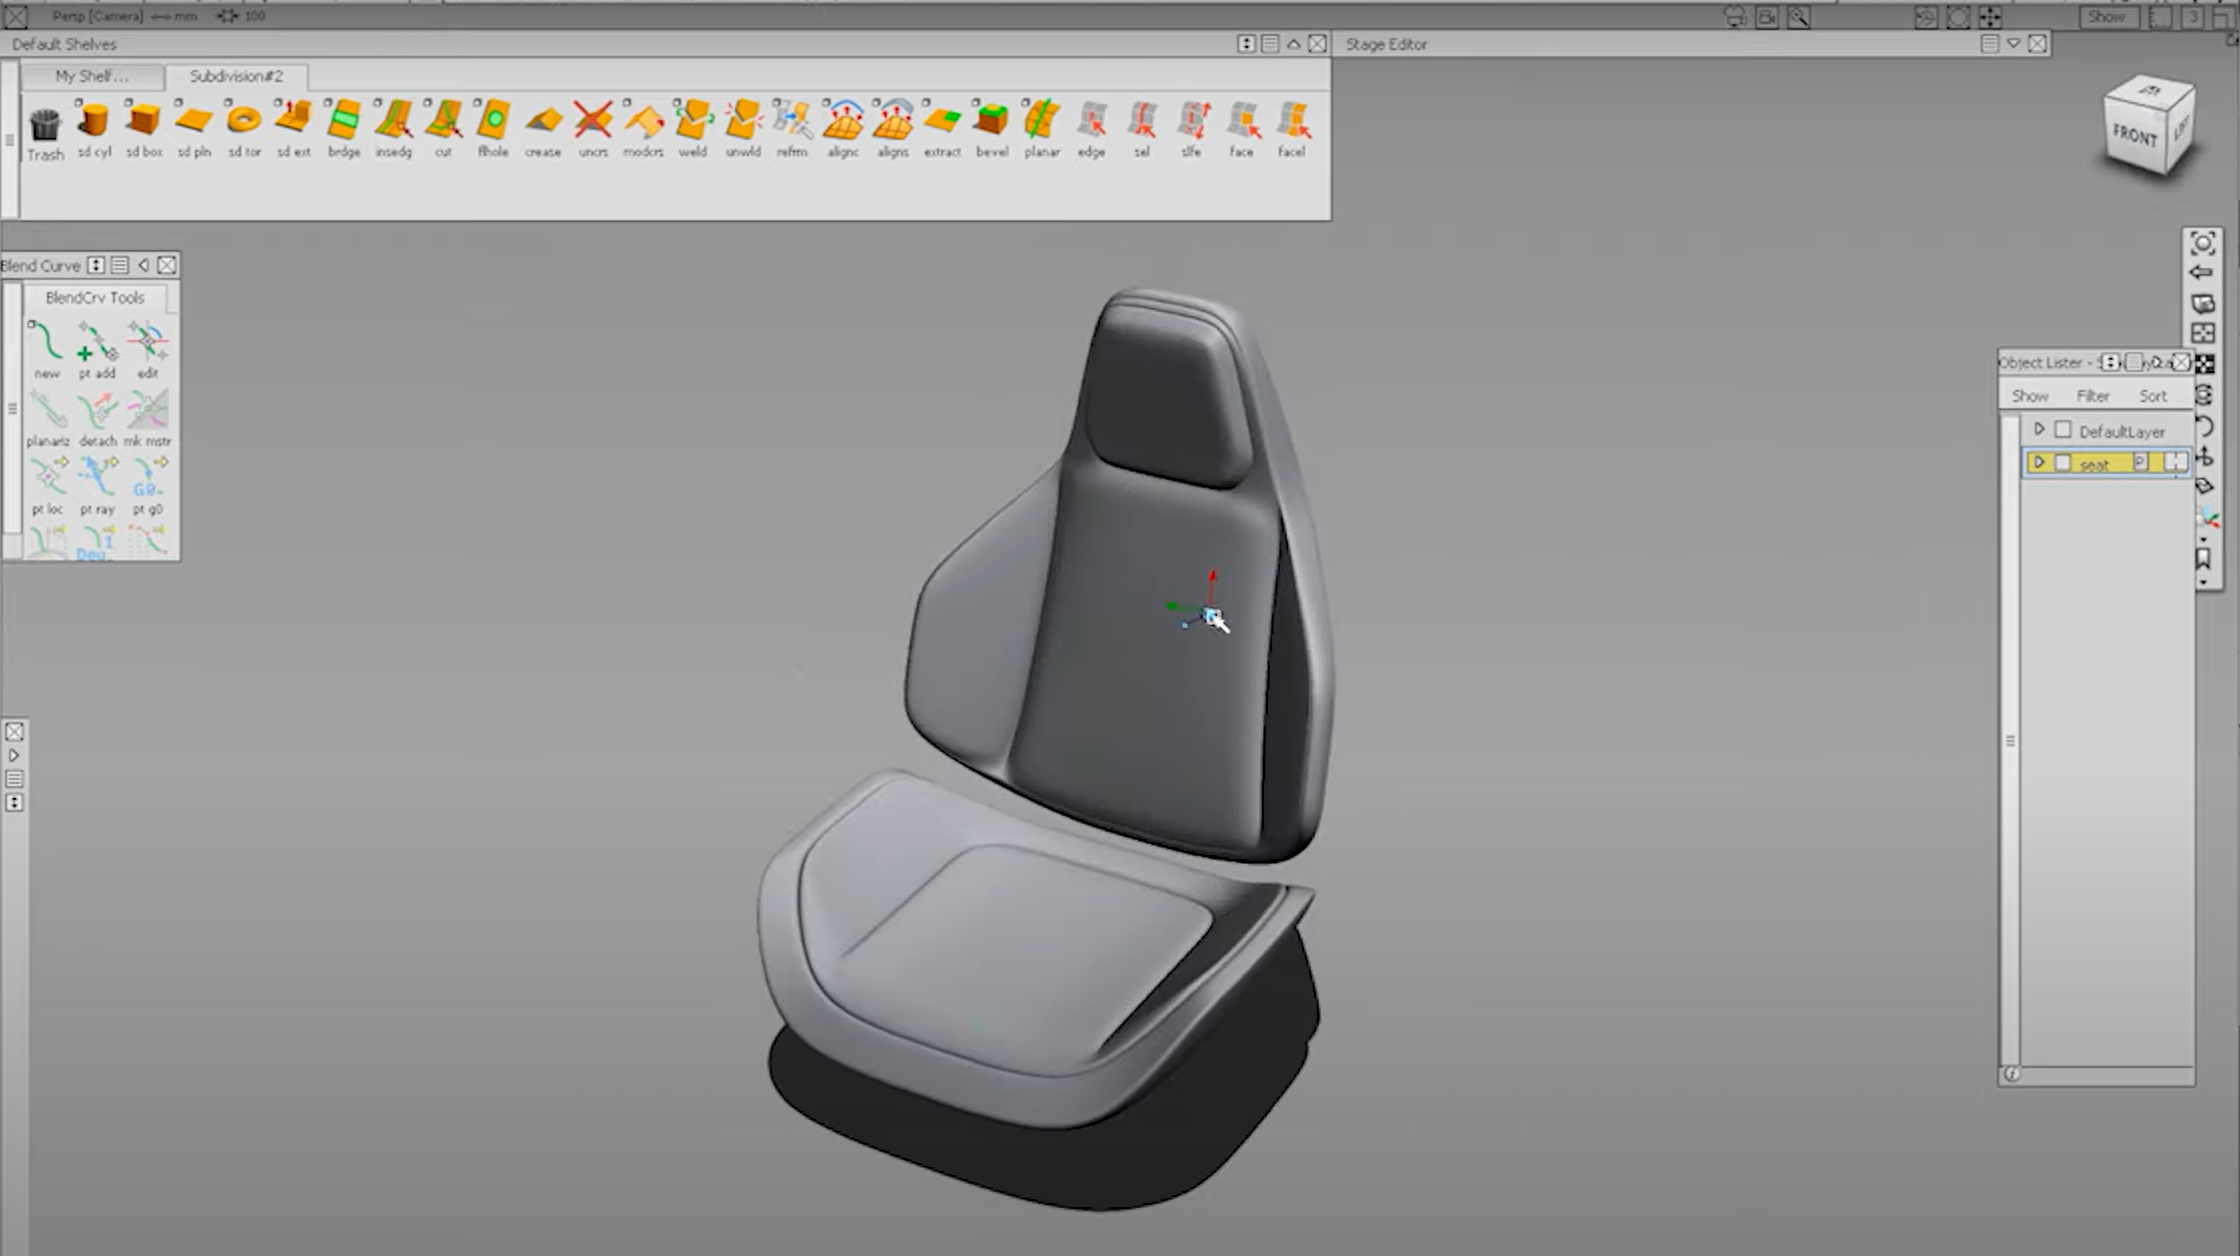Open the Weld tool
2240x1256 pixels.
pos(693,125)
